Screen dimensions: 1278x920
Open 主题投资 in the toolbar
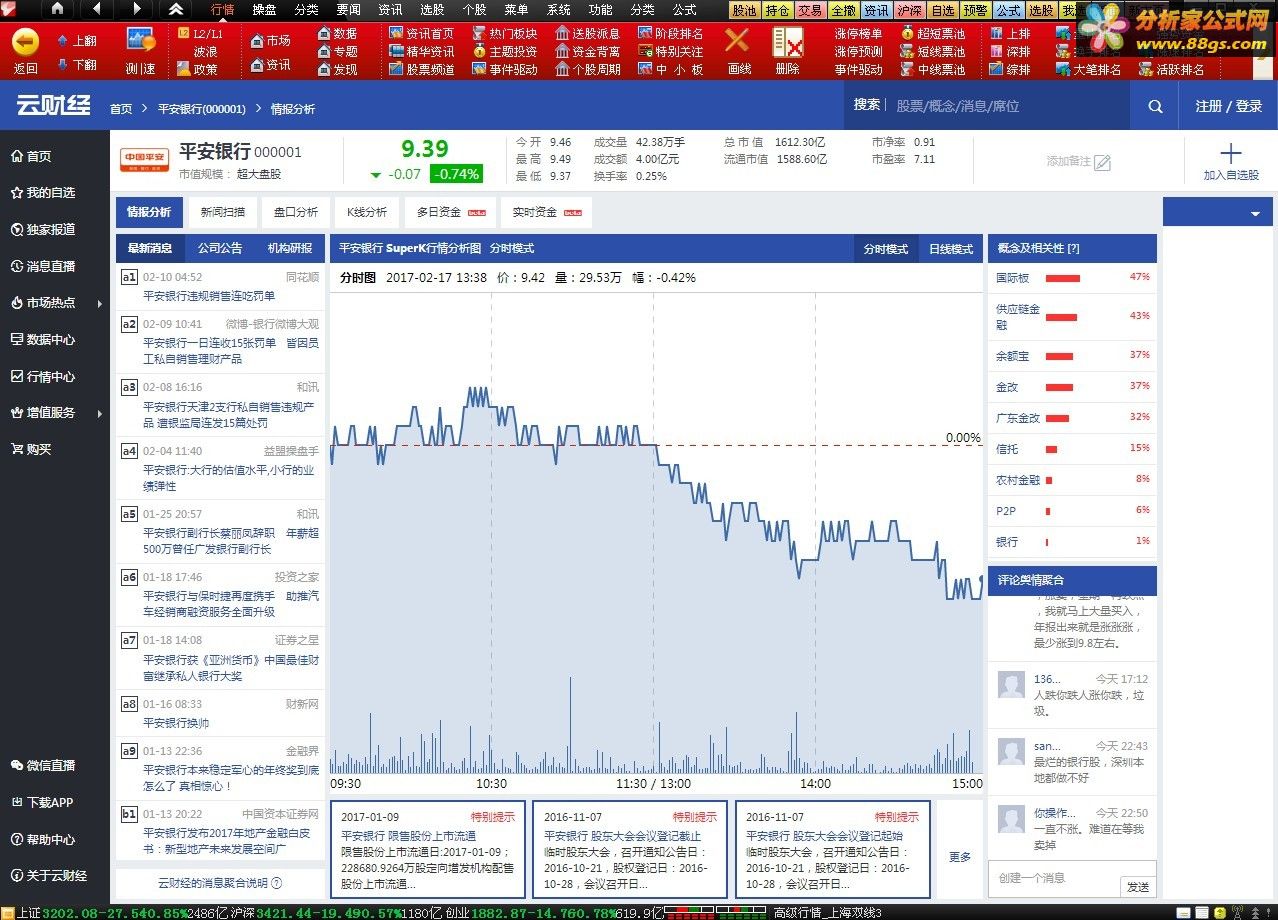pos(505,51)
